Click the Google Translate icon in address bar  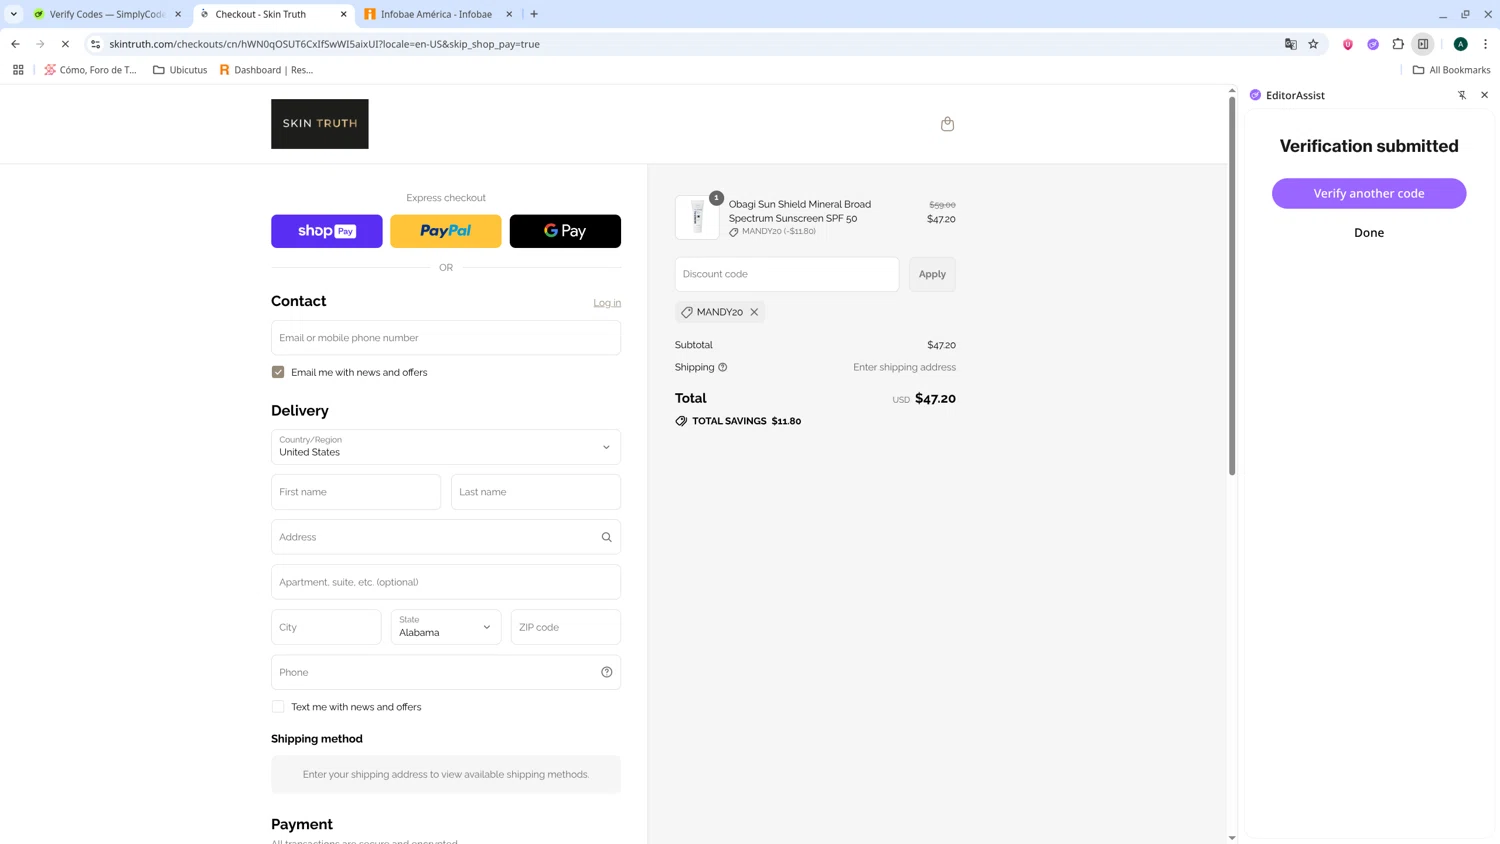pos(1290,44)
